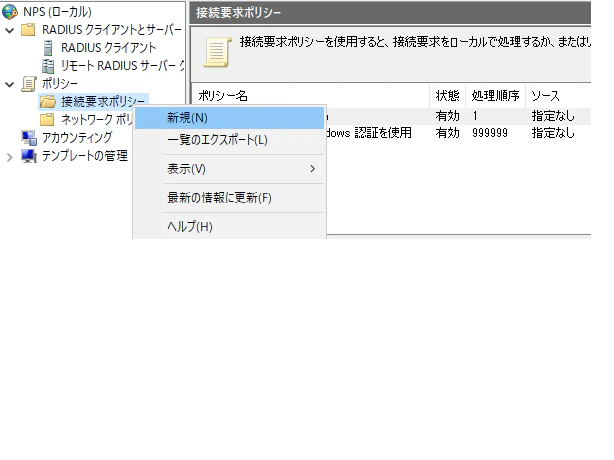Select 一覧のエクスポート(L) menu entry
This screenshot has width=614, height=460.
tap(229, 140)
